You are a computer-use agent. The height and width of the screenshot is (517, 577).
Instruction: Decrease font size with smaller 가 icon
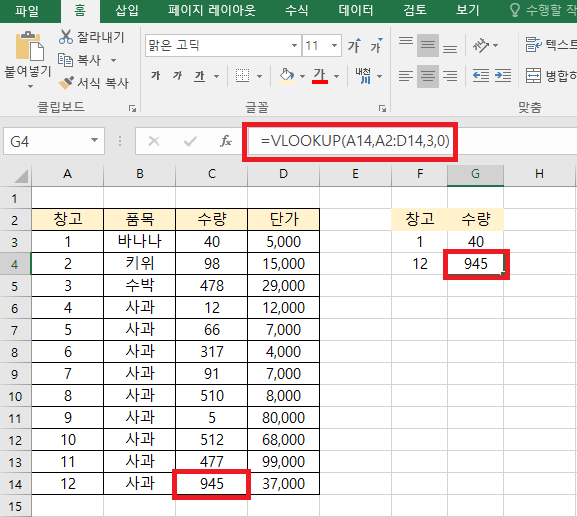click(x=376, y=46)
